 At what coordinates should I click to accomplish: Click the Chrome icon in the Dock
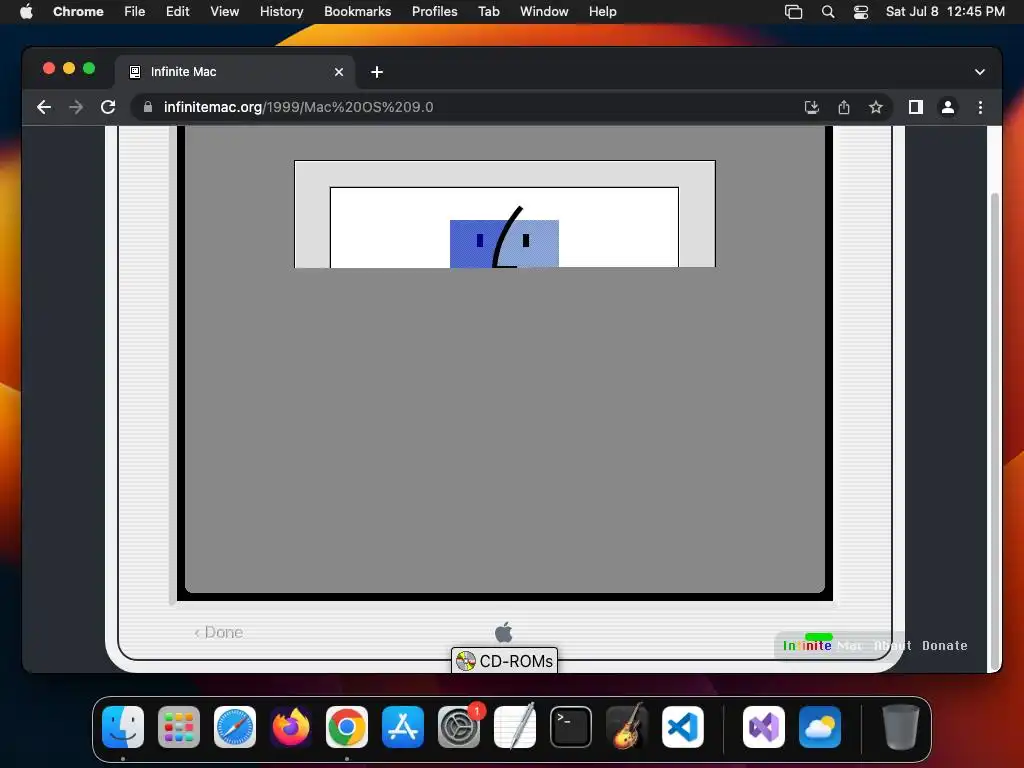(x=347, y=727)
